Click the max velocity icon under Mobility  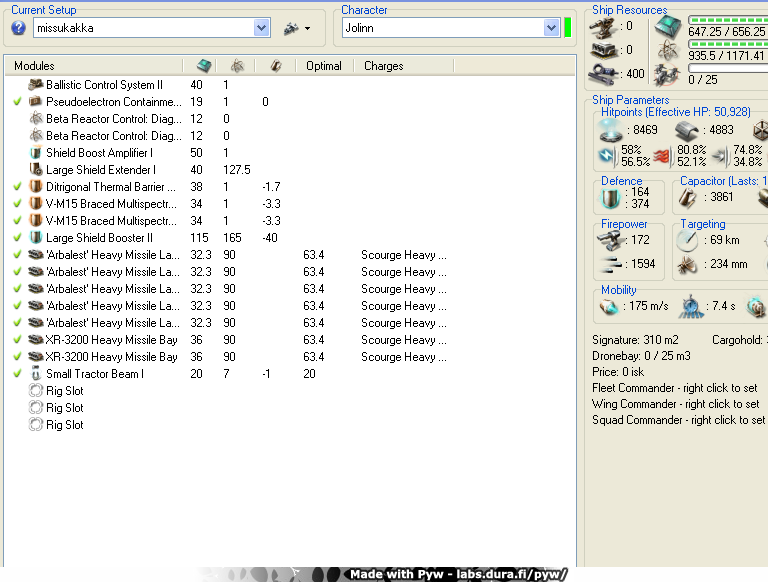608,306
